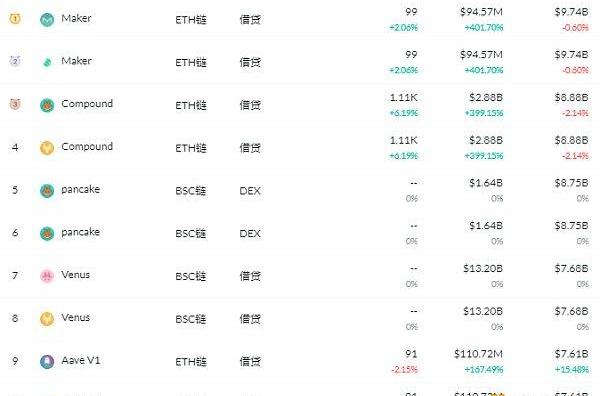Open the Compound name in rank 3 row

[87, 104]
